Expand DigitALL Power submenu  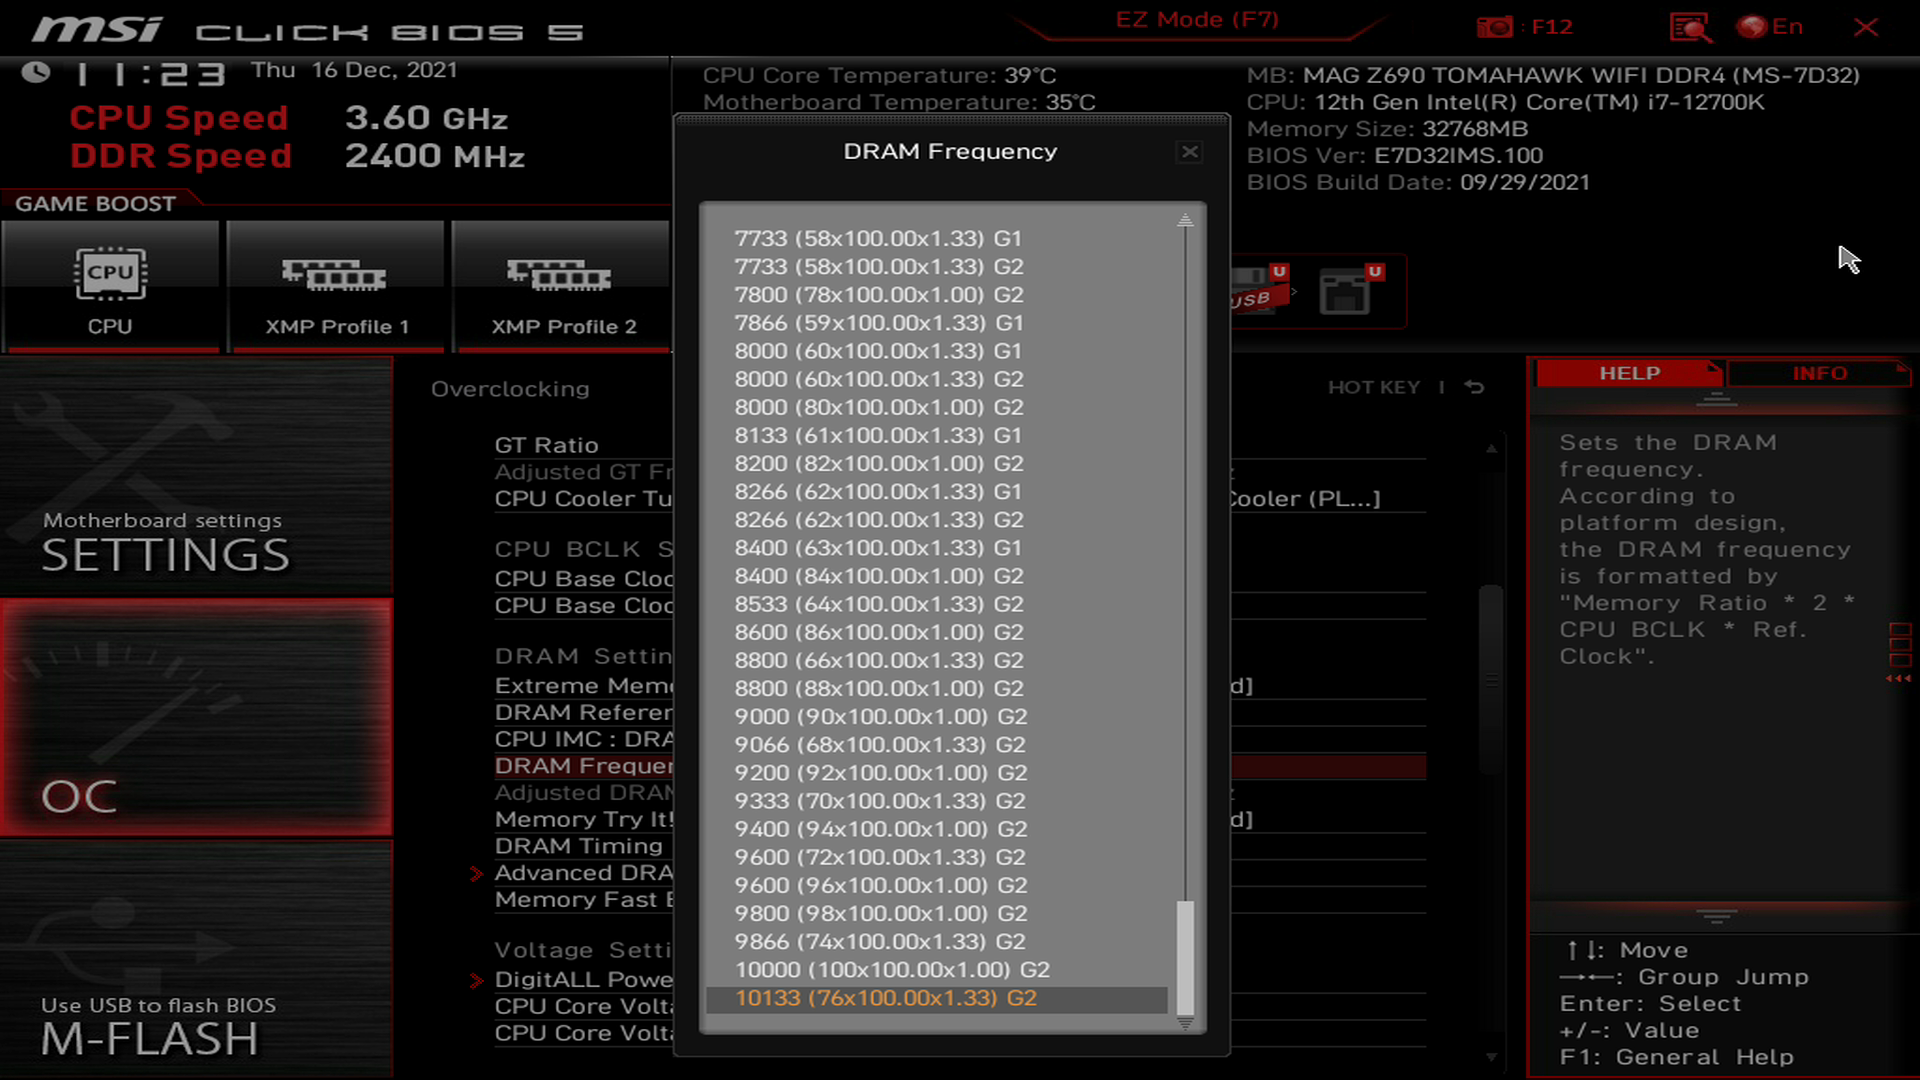point(583,979)
